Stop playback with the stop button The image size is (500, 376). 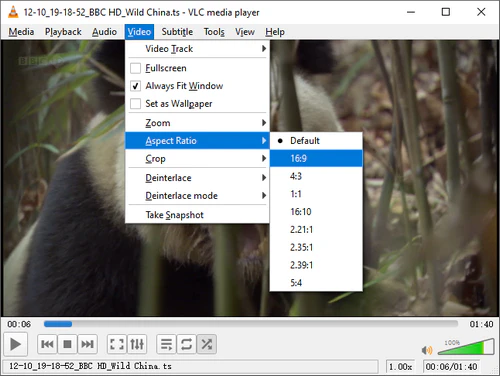click(x=67, y=344)
